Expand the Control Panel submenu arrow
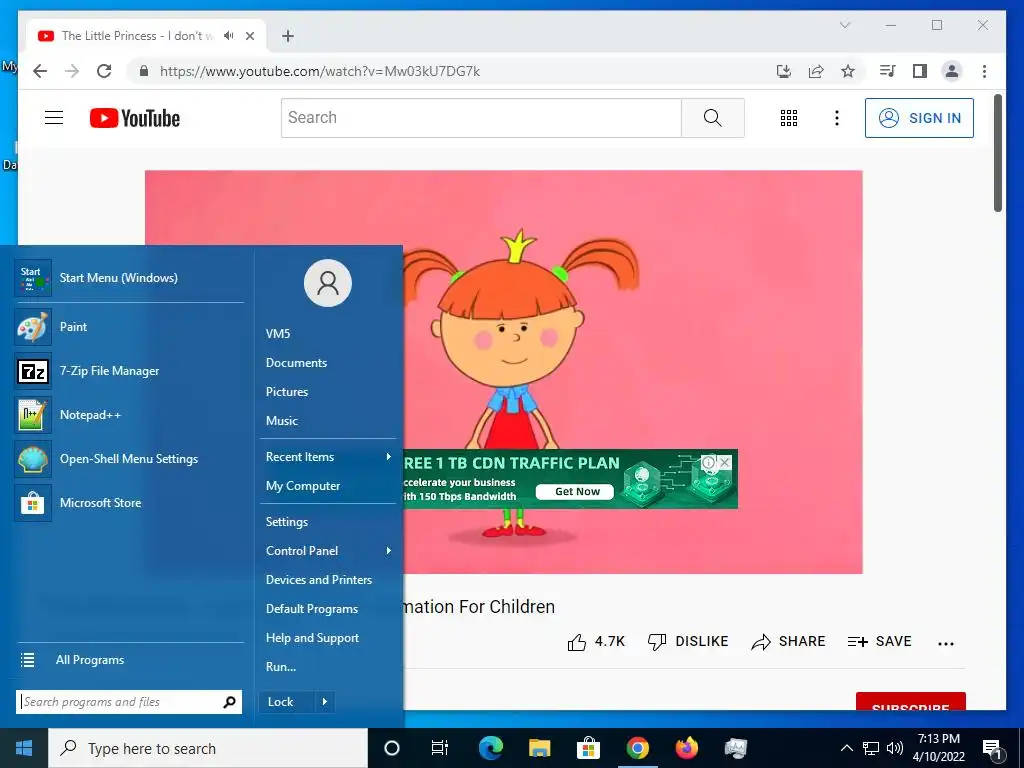Viewport: 1024px width, 768px height. click(x=389, y=551)
